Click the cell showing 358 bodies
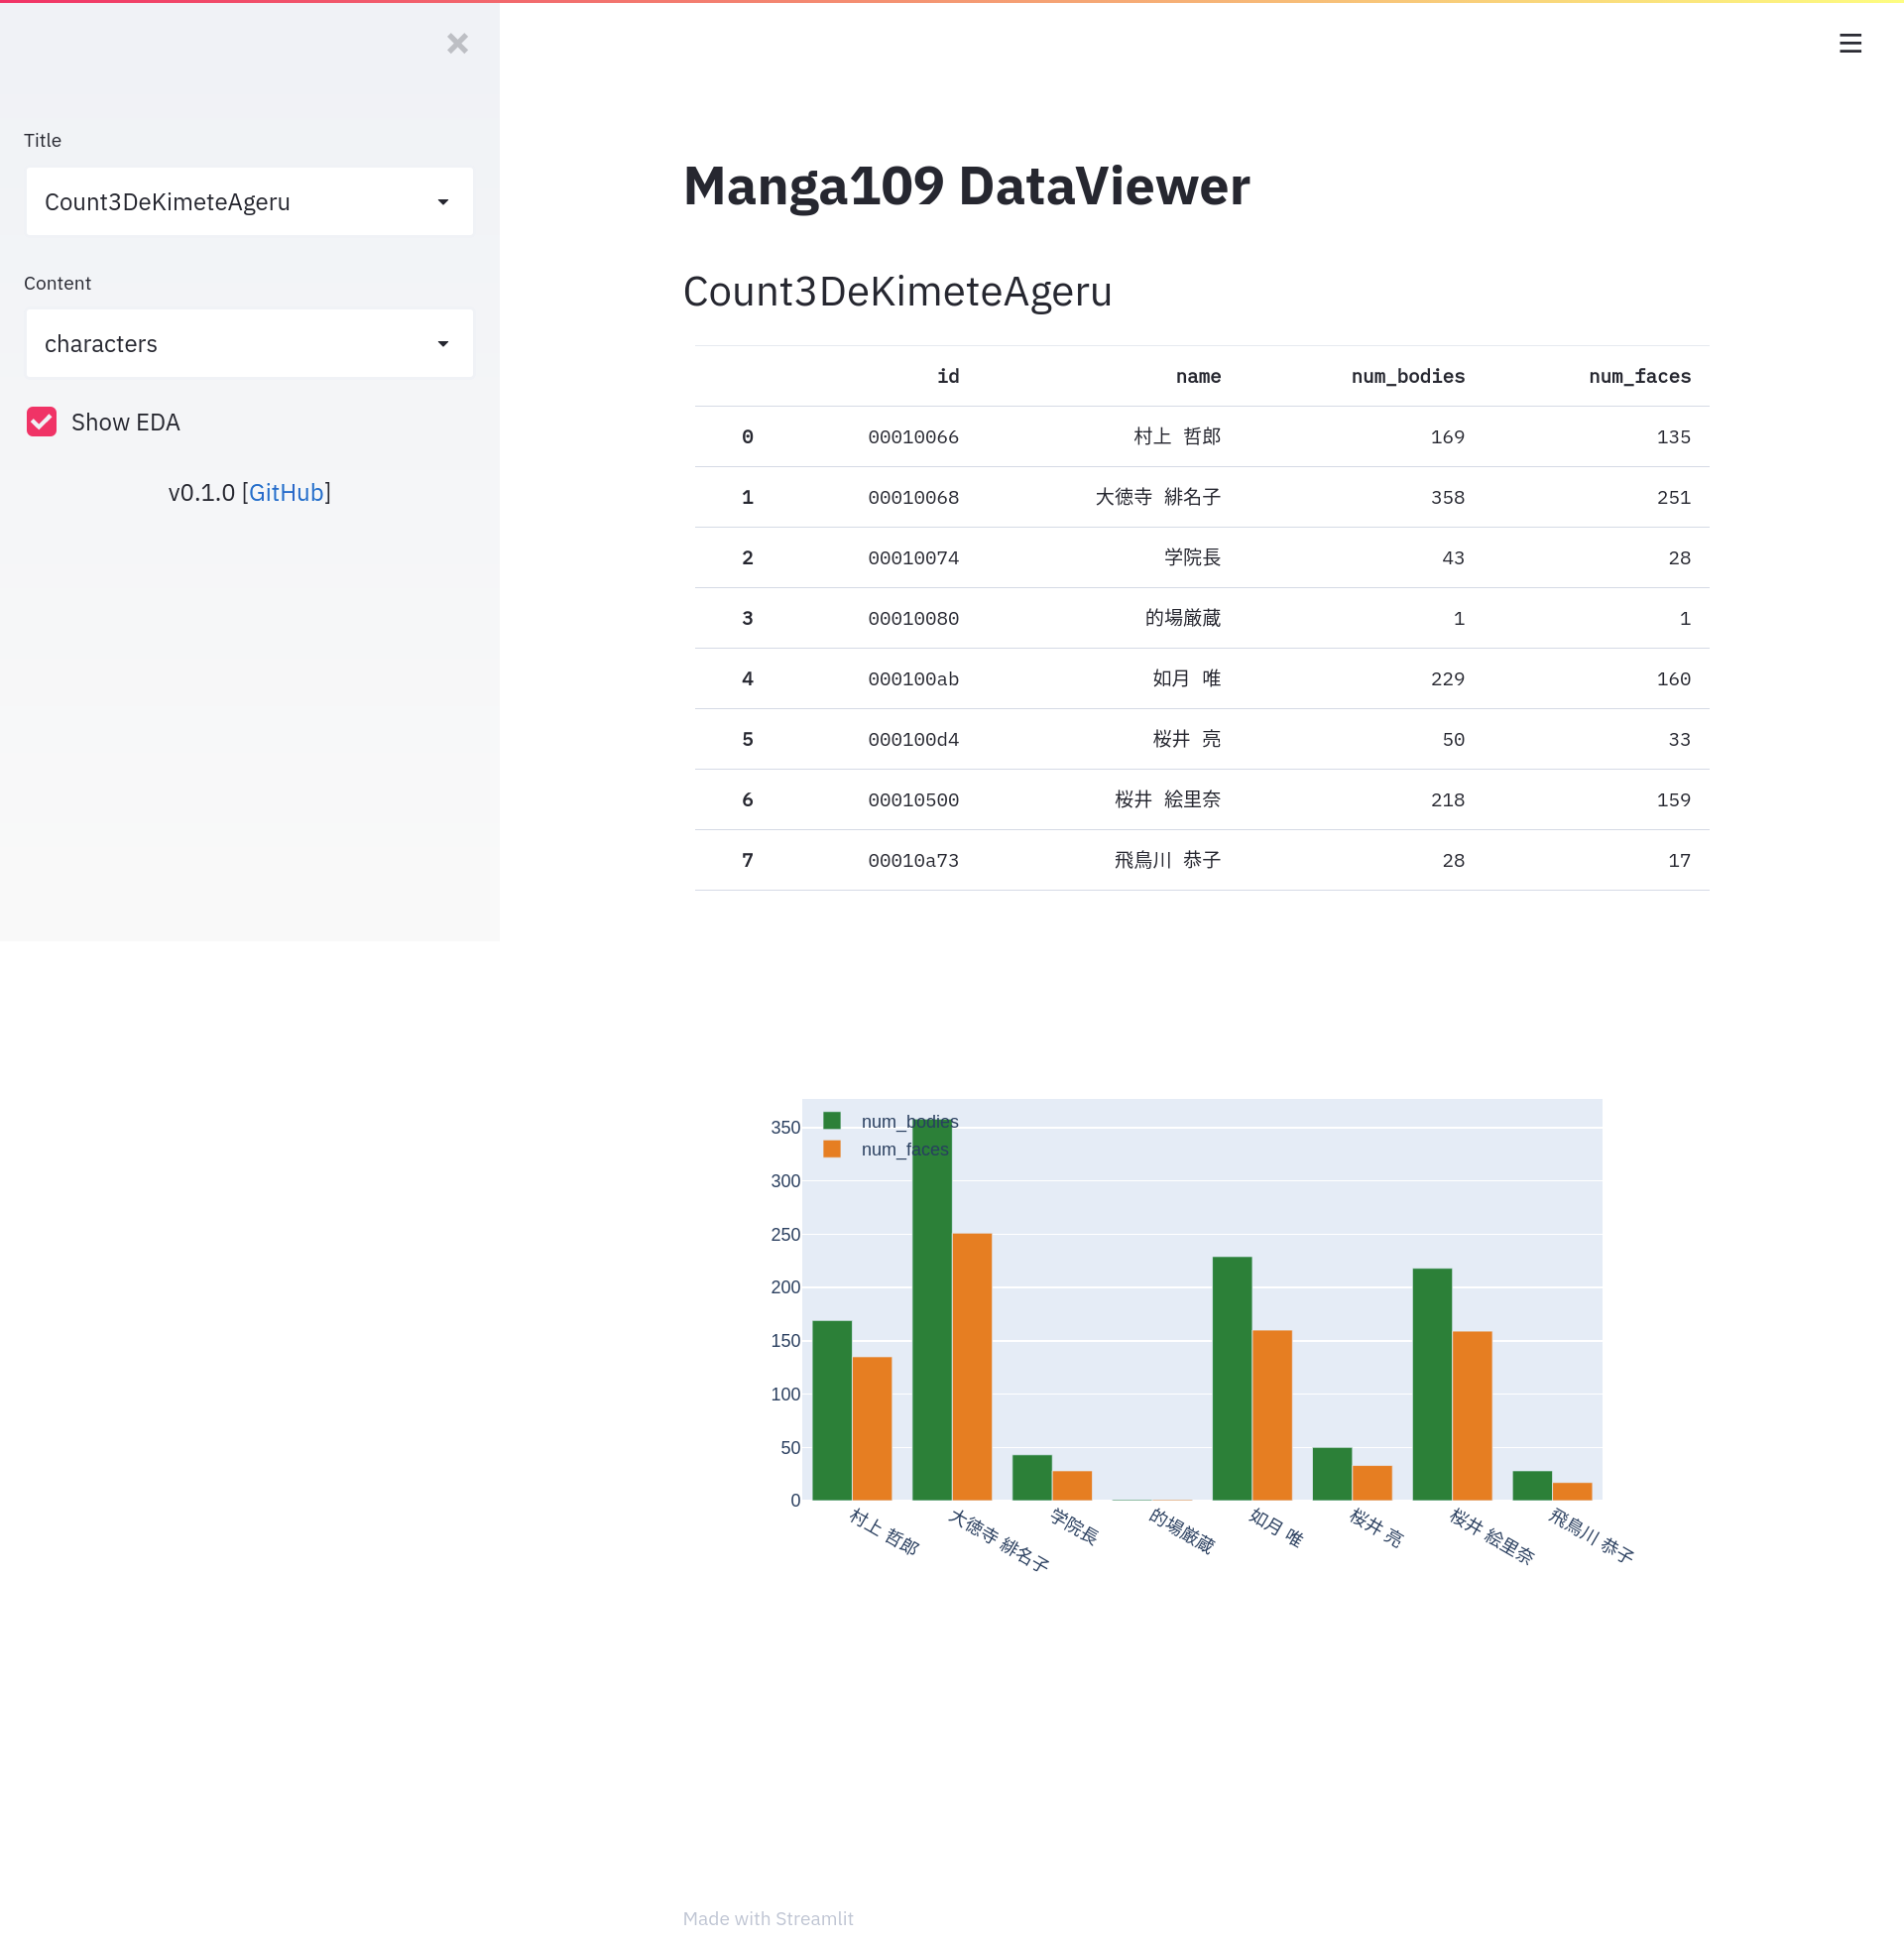1904x1944 pixels. pyautogui.click(x=1446, y=497)
